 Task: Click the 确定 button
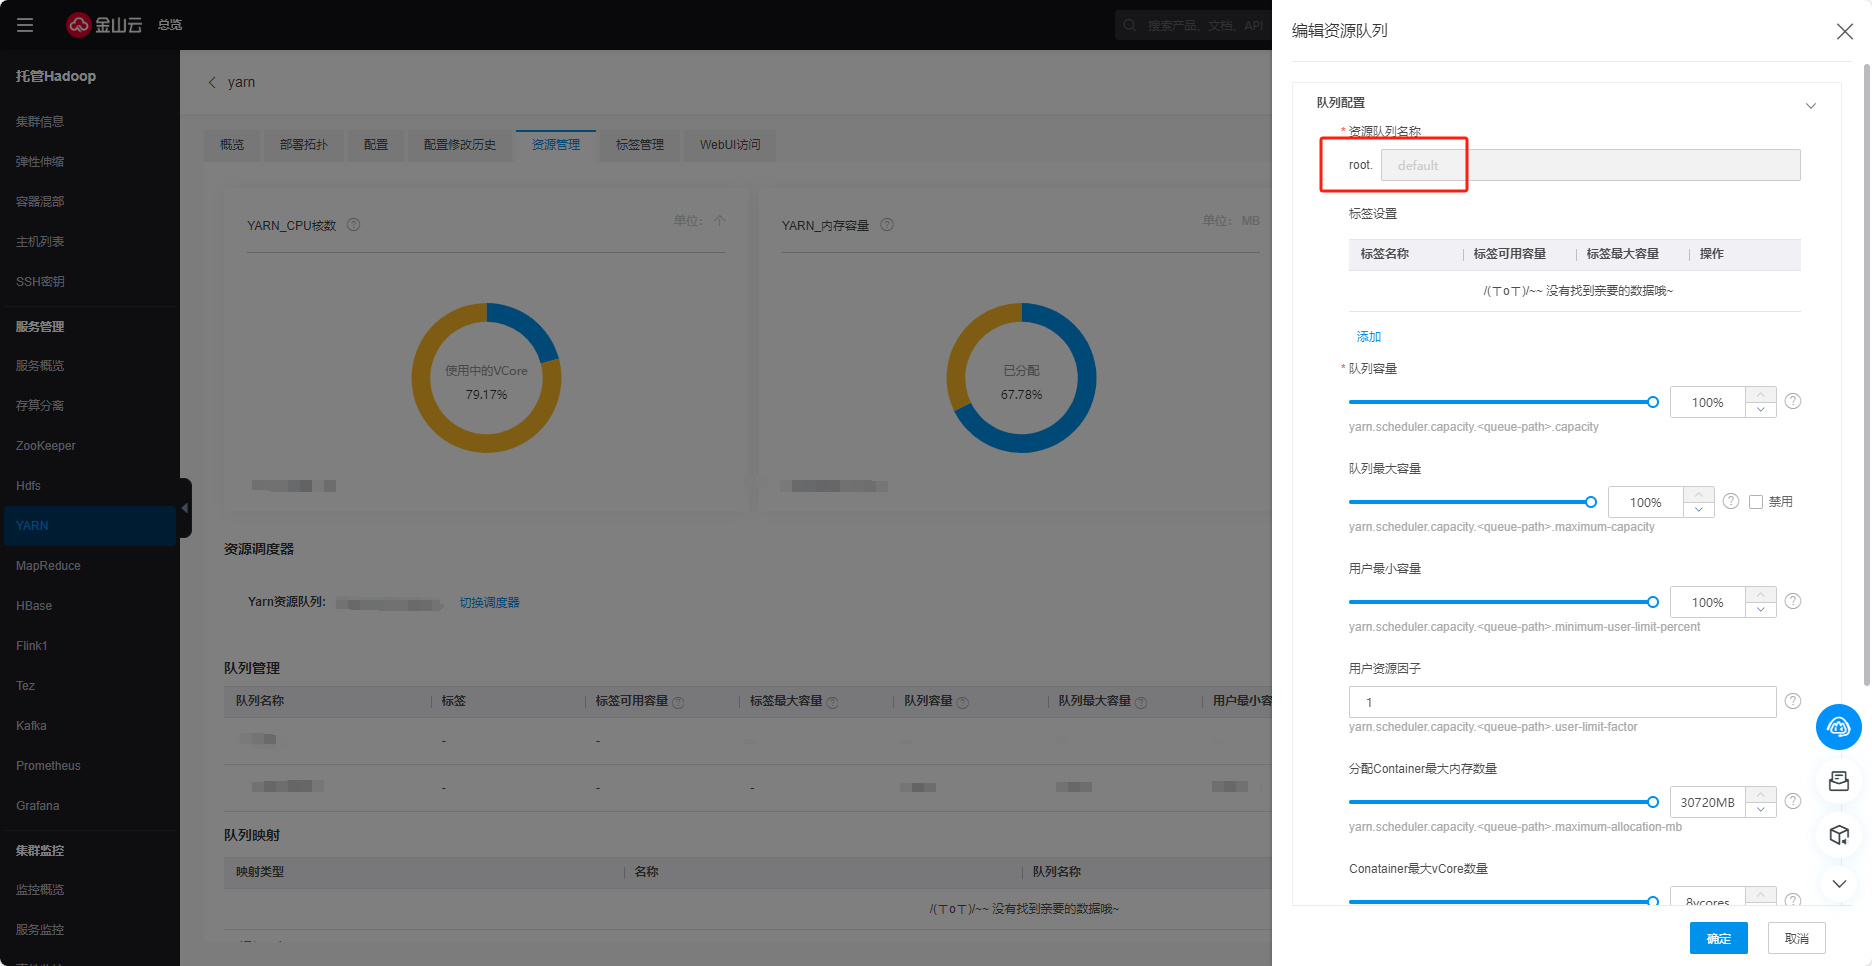pyautogui.click(x=1718, y=938)
